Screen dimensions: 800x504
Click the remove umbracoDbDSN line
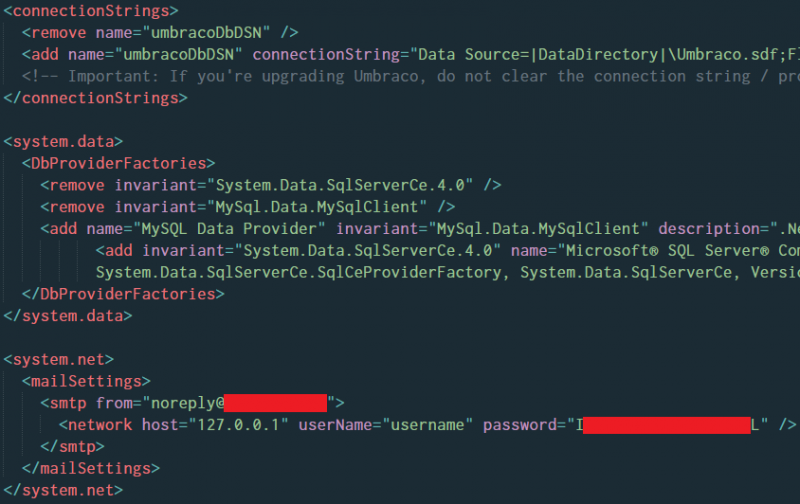(x=160, y=33)
